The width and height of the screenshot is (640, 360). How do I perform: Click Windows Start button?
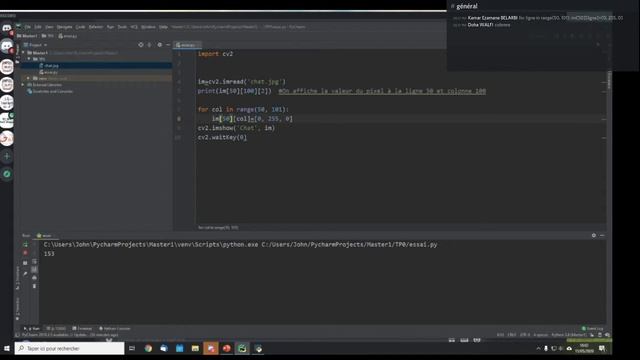(7, 348)
